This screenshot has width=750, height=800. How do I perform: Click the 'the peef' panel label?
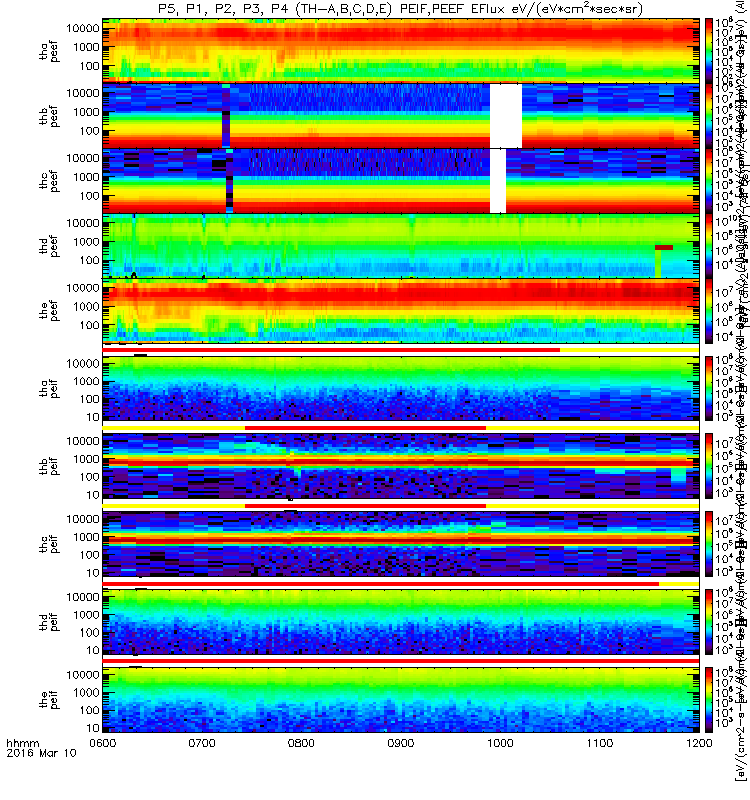[x=49, y=311]
